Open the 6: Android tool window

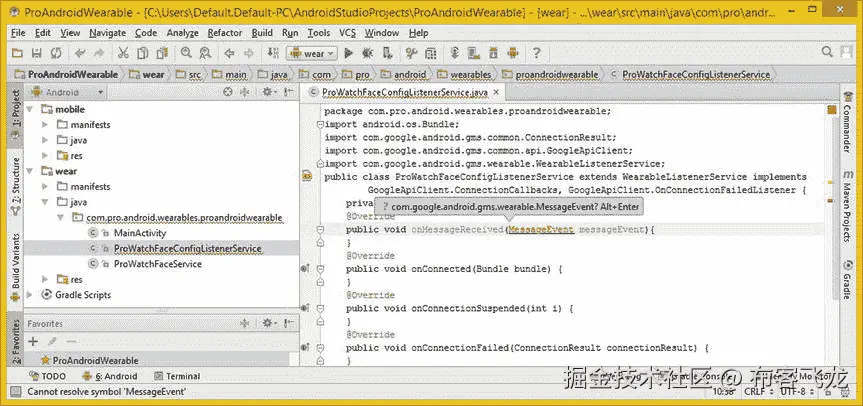pos(110,376)
